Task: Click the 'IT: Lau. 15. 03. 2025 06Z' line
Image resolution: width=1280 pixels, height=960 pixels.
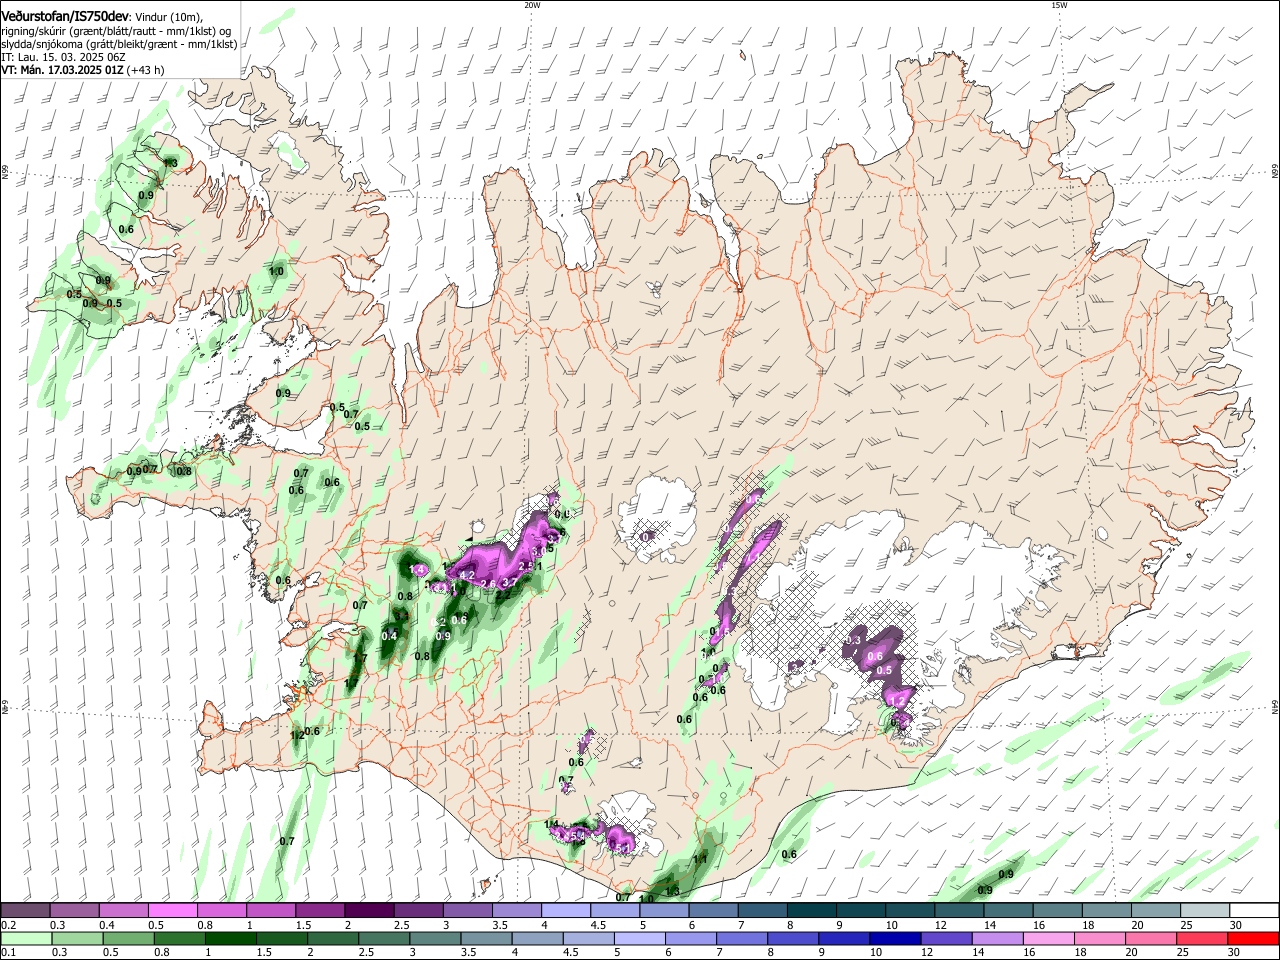Action: [63, 57]
